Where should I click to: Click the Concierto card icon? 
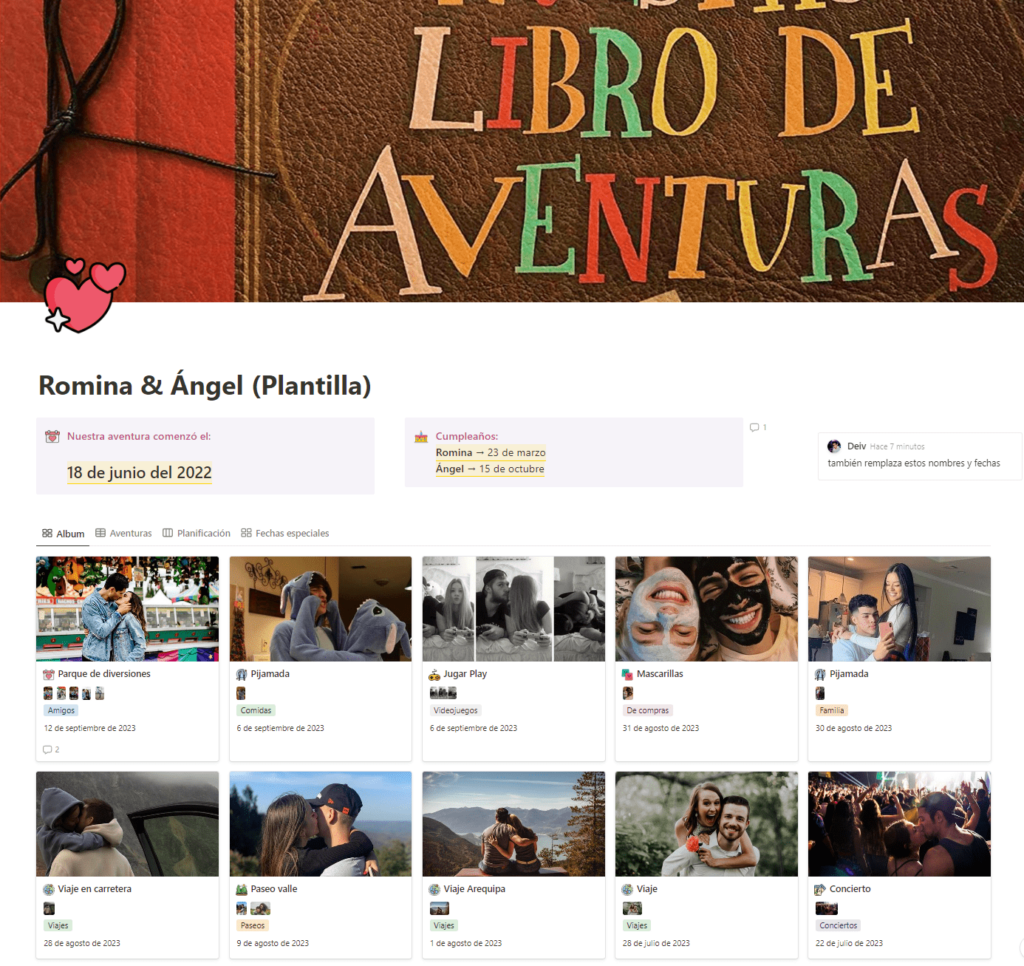pos(820,889)
